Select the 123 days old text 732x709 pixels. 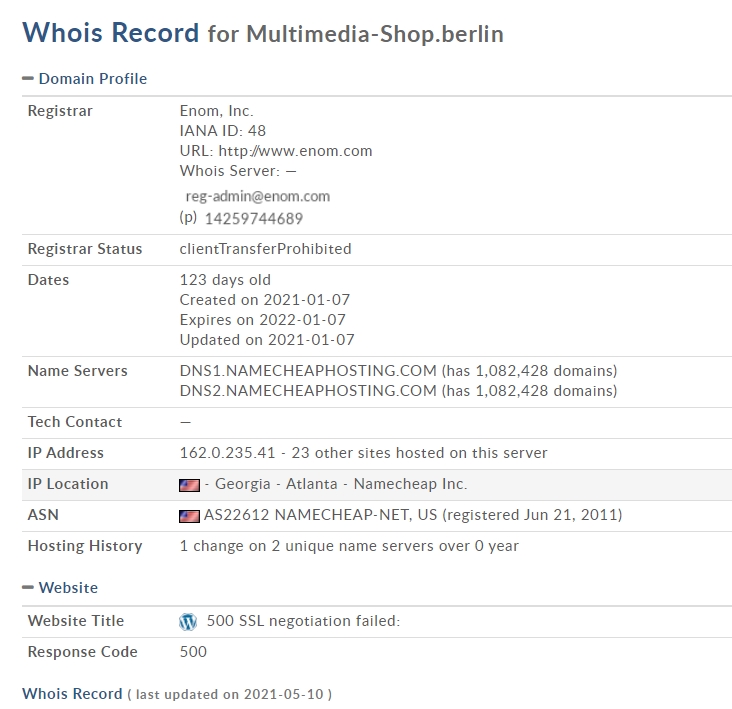point(225,280)
